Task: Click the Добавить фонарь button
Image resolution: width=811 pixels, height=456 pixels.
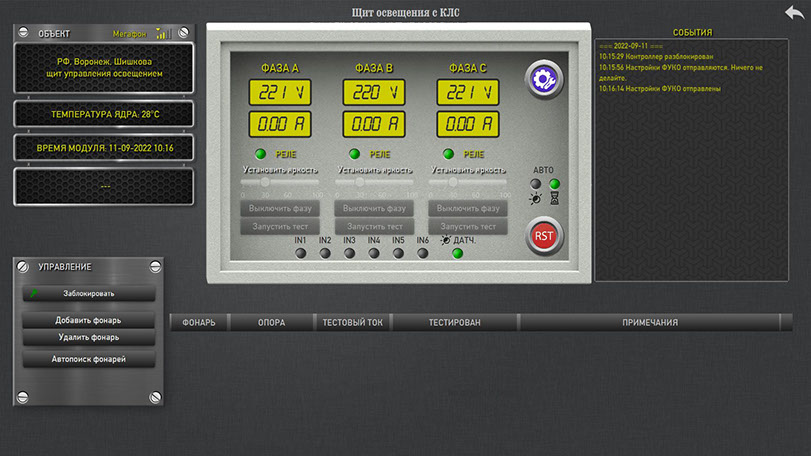Action: [89, 321]
